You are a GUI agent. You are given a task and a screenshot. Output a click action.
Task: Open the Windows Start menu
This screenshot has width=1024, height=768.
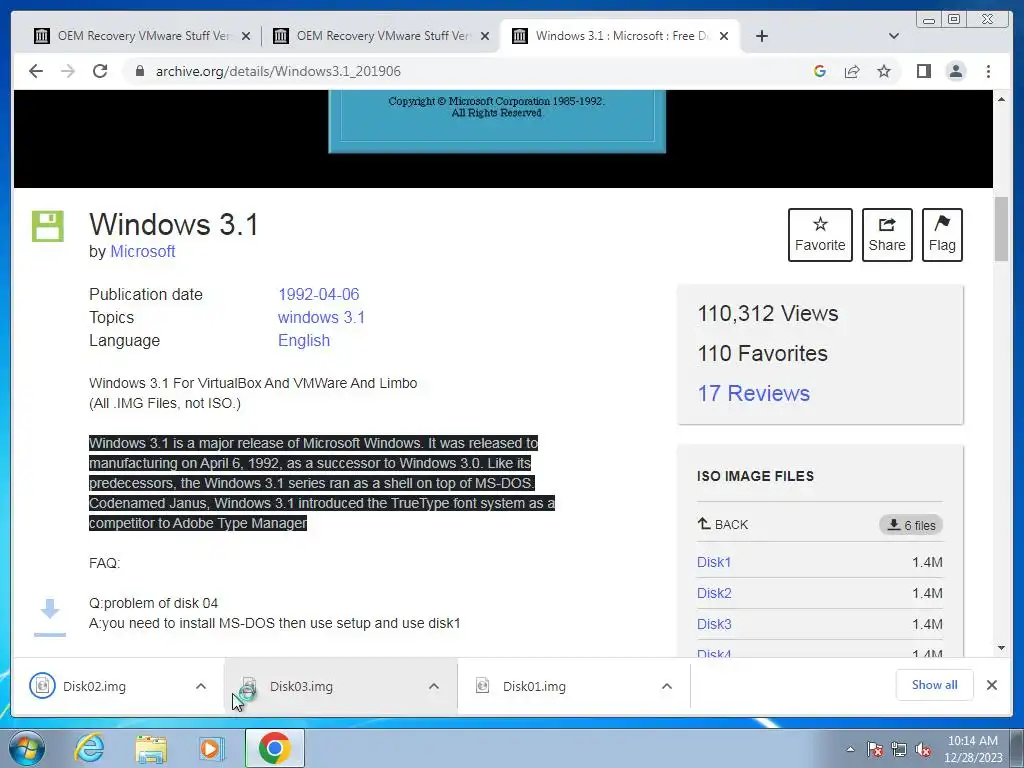click(x=27, y=748)
